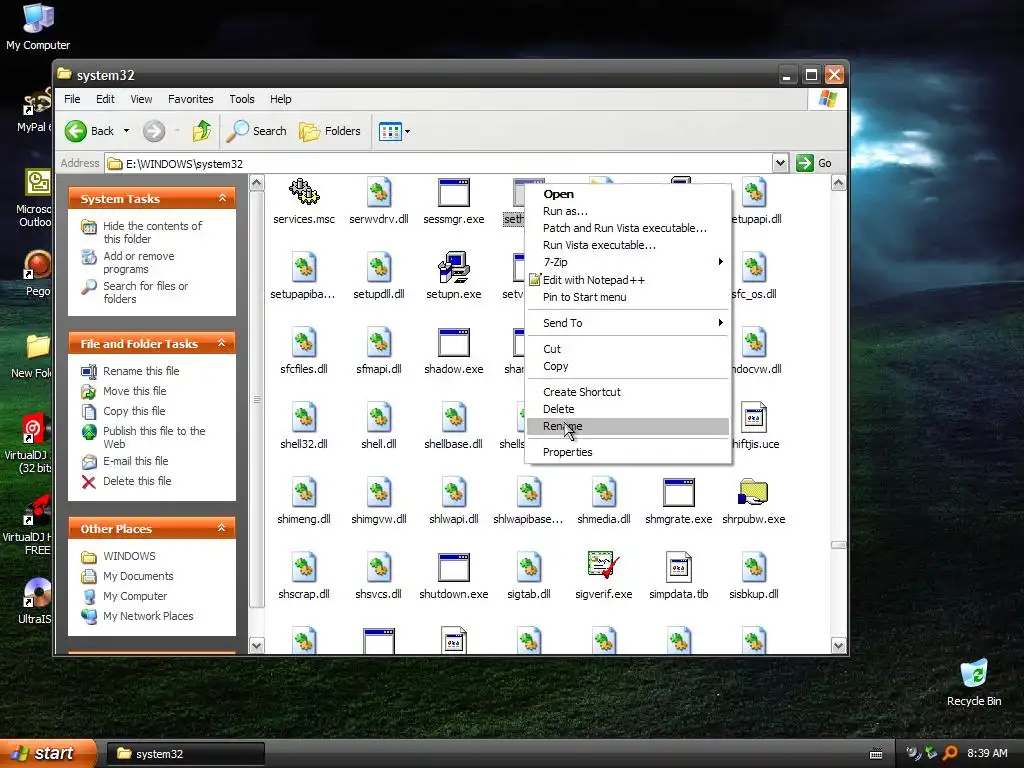
Task: Click Add or remove programs link
Action: (138, 263)
